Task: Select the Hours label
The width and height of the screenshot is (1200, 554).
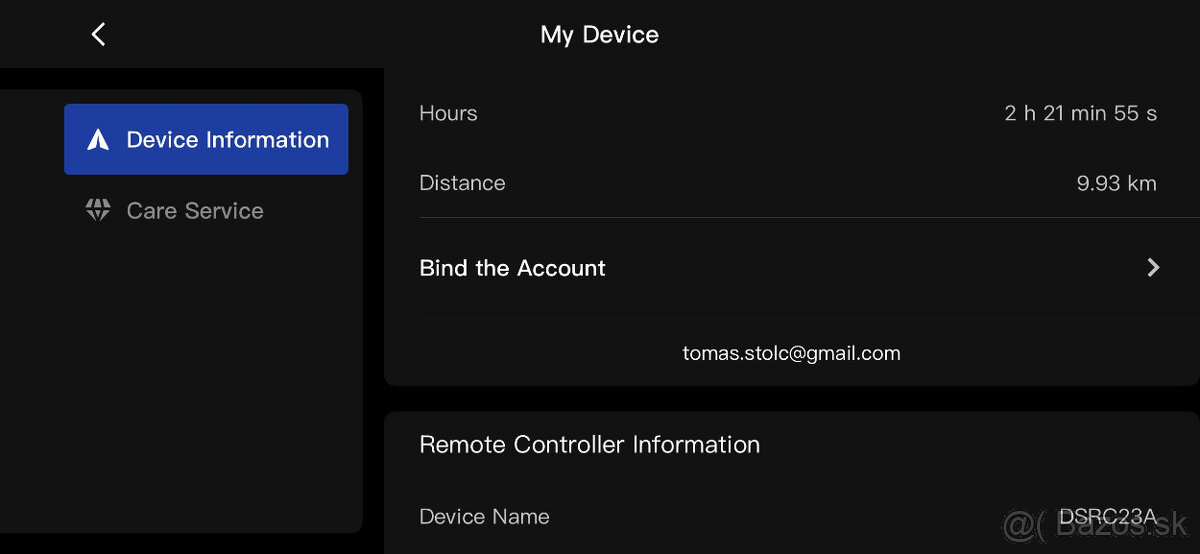Action: click(x=448, y=113)
